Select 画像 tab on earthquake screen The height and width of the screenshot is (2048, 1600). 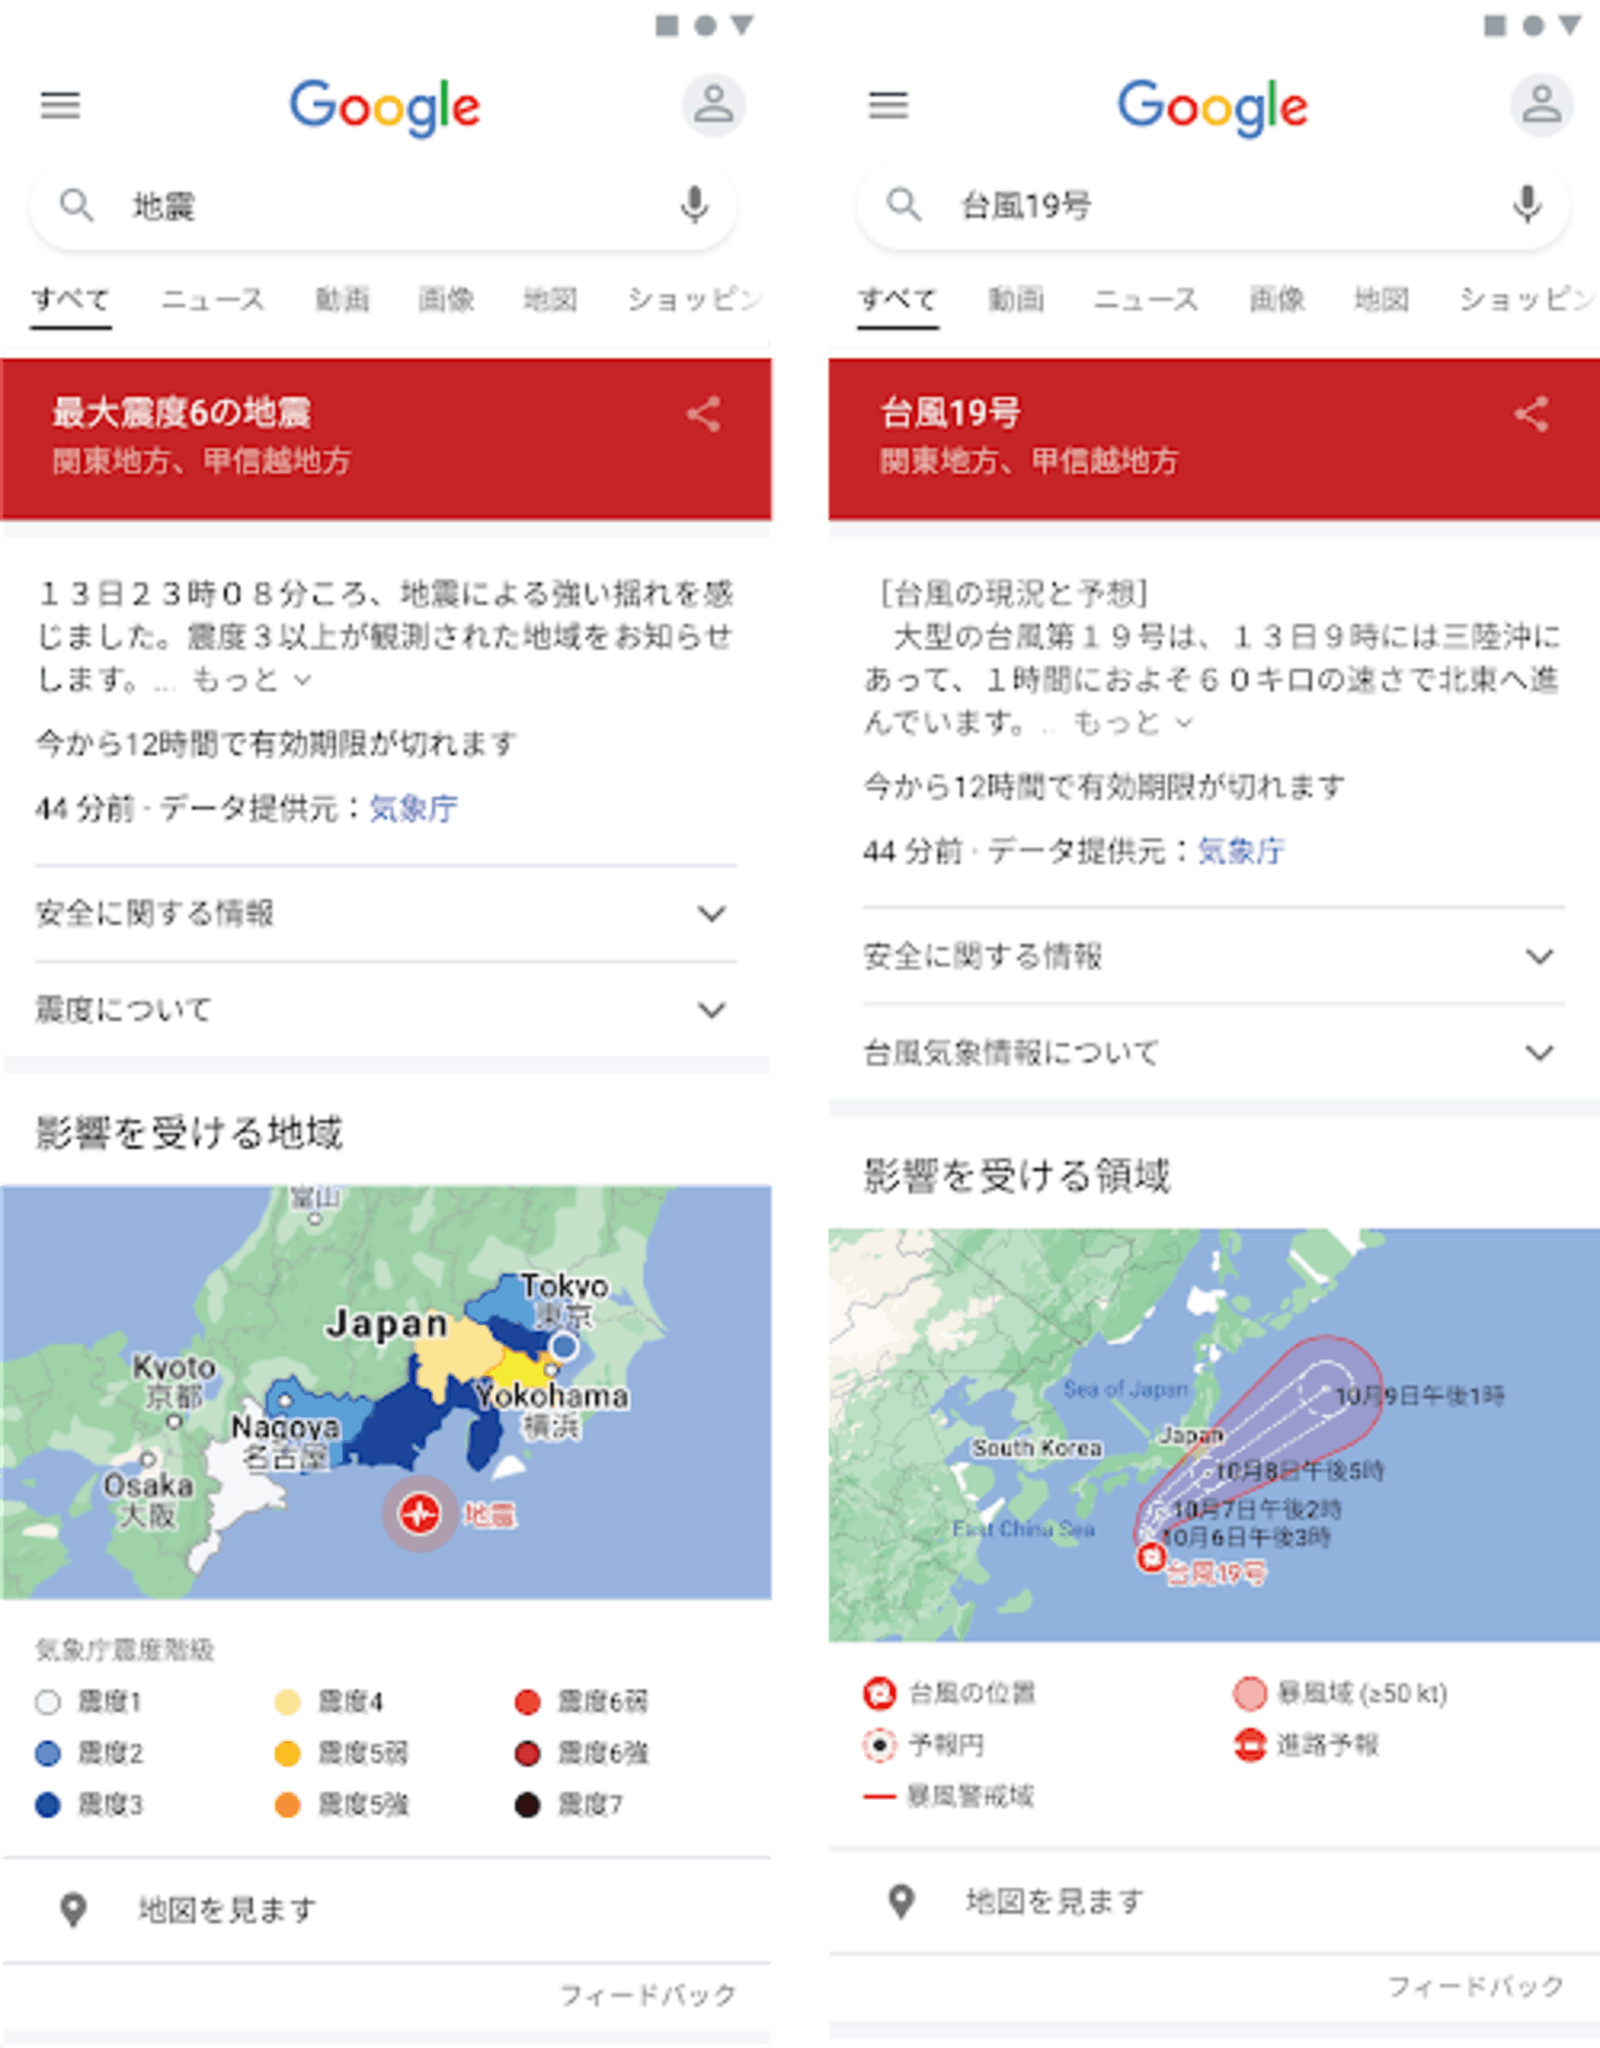[x=446, y=299]
